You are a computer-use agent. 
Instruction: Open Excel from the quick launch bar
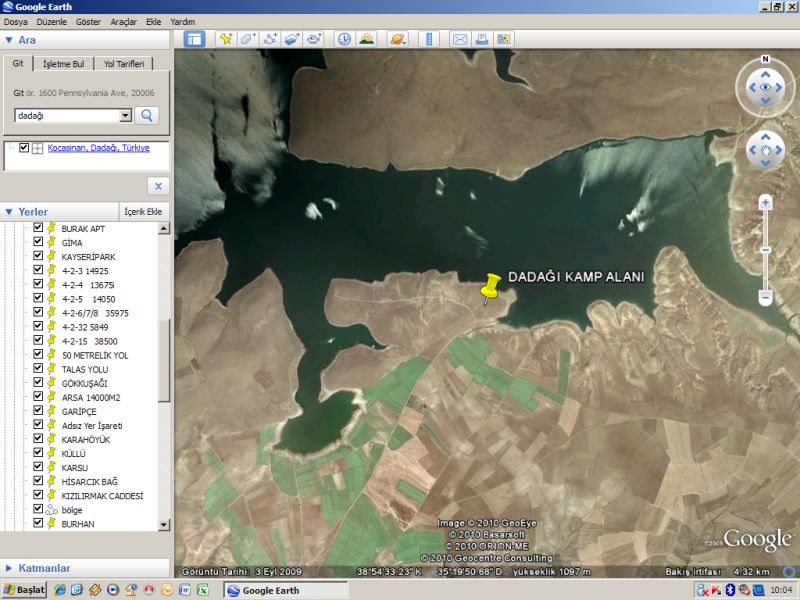coord(203,590)
